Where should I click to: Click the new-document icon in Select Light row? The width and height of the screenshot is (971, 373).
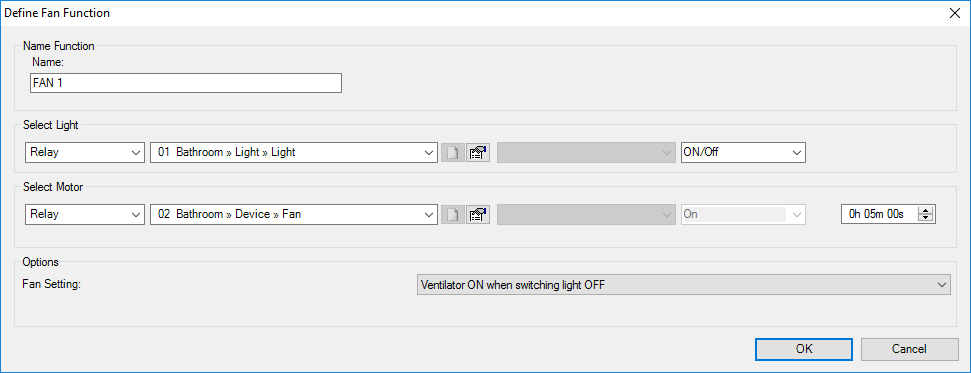[x=453, y=152]
